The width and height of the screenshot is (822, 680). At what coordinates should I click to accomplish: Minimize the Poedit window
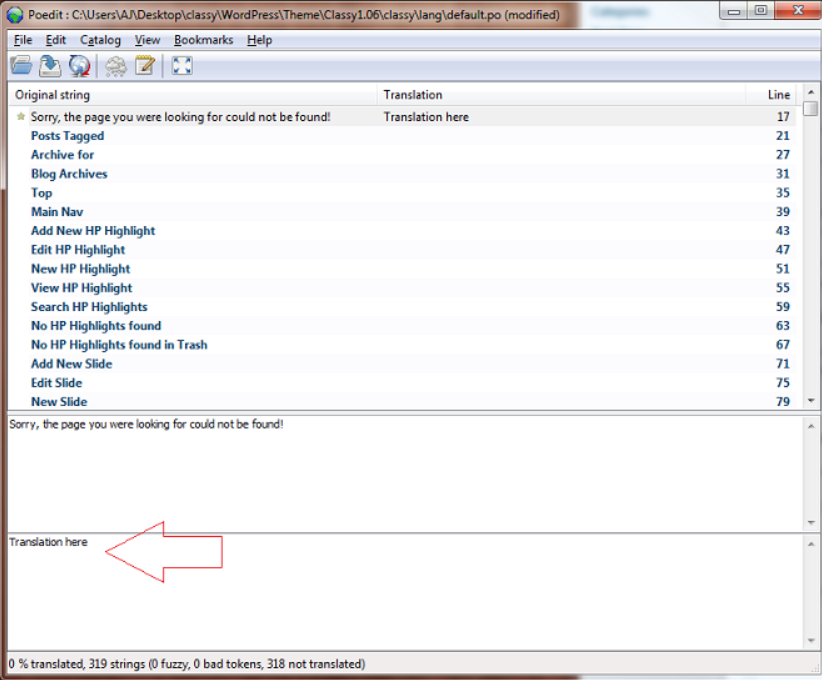734,10
